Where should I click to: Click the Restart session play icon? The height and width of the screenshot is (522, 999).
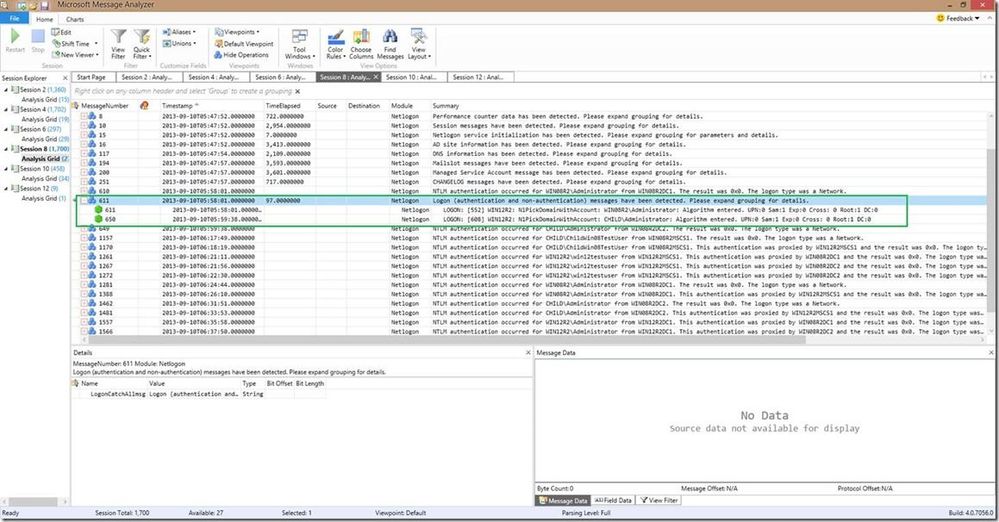coord(15,37)
